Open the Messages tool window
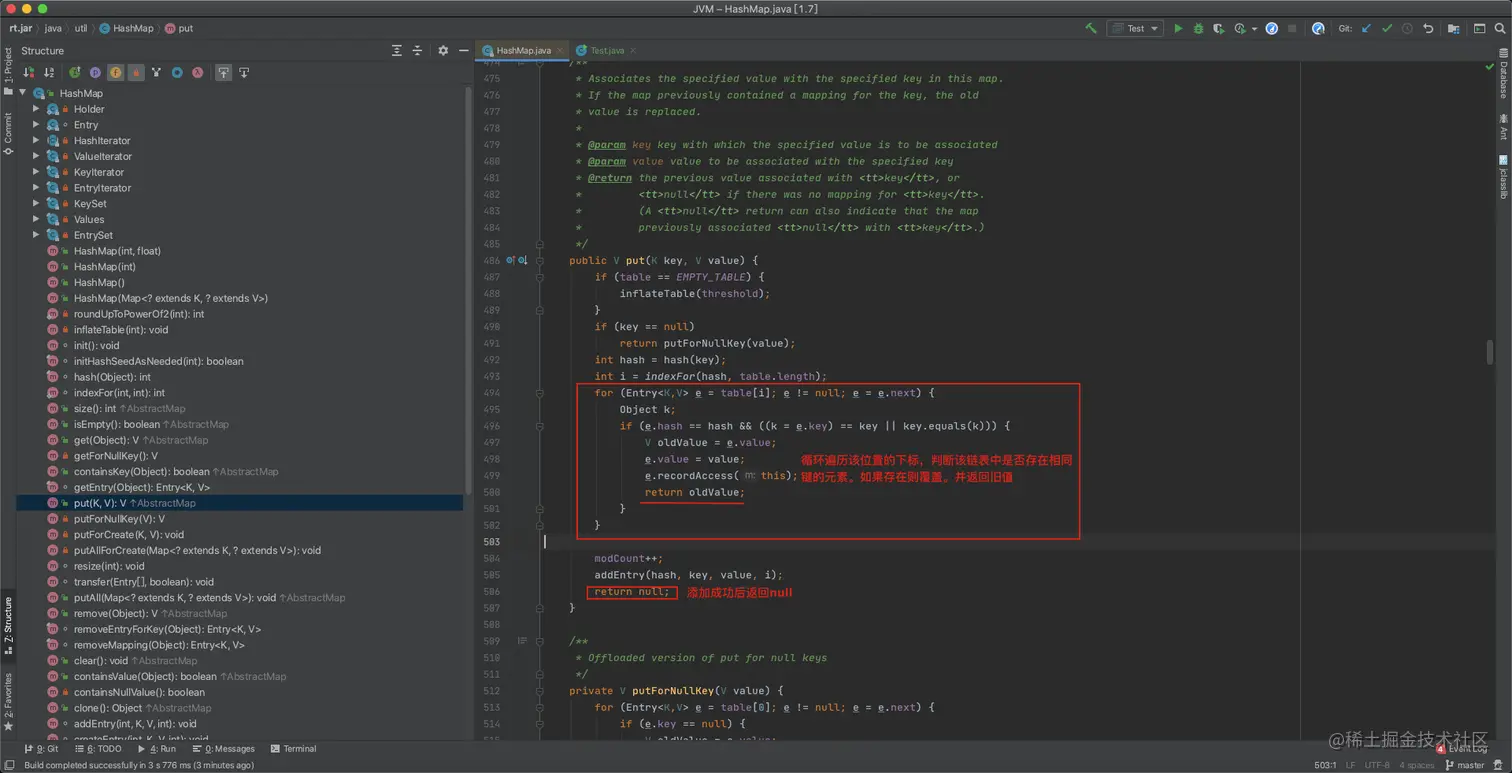Image resolution: width=1512 pixels, height=773 pixels. 223,748
